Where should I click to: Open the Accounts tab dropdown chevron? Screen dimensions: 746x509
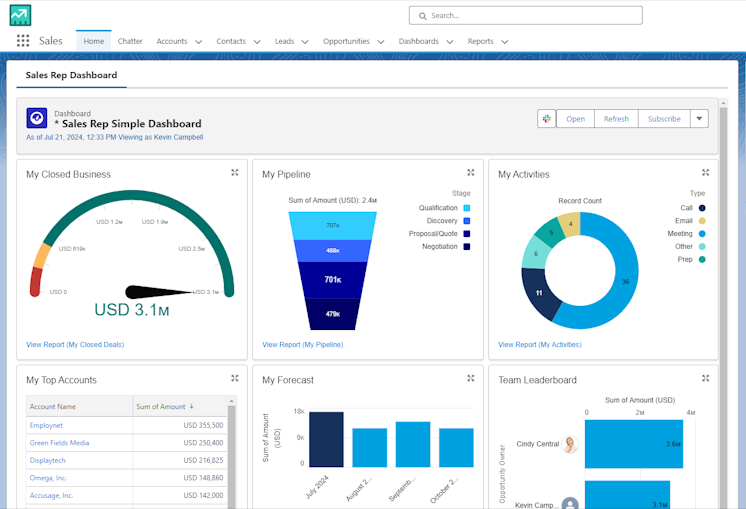(198, 42)
